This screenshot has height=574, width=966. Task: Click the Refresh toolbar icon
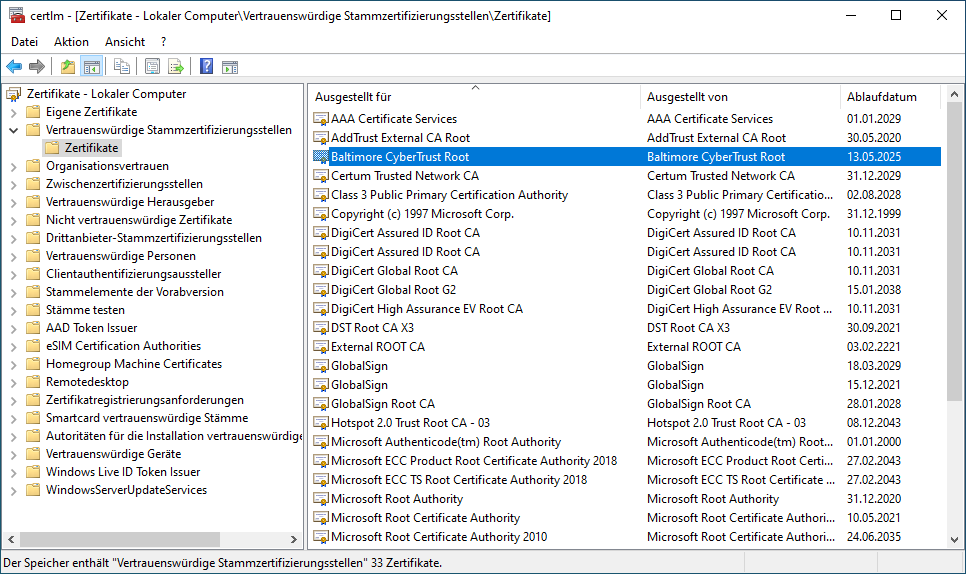[152, 67]
